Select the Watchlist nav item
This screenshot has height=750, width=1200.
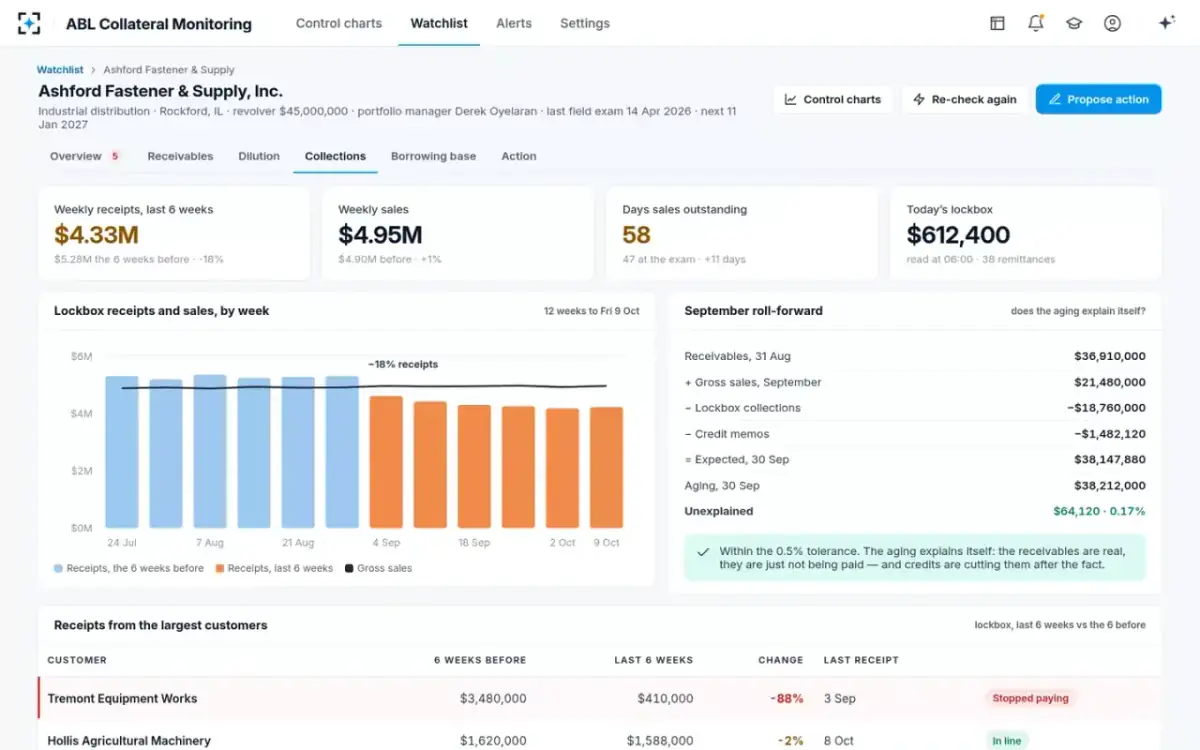[439, 23]
